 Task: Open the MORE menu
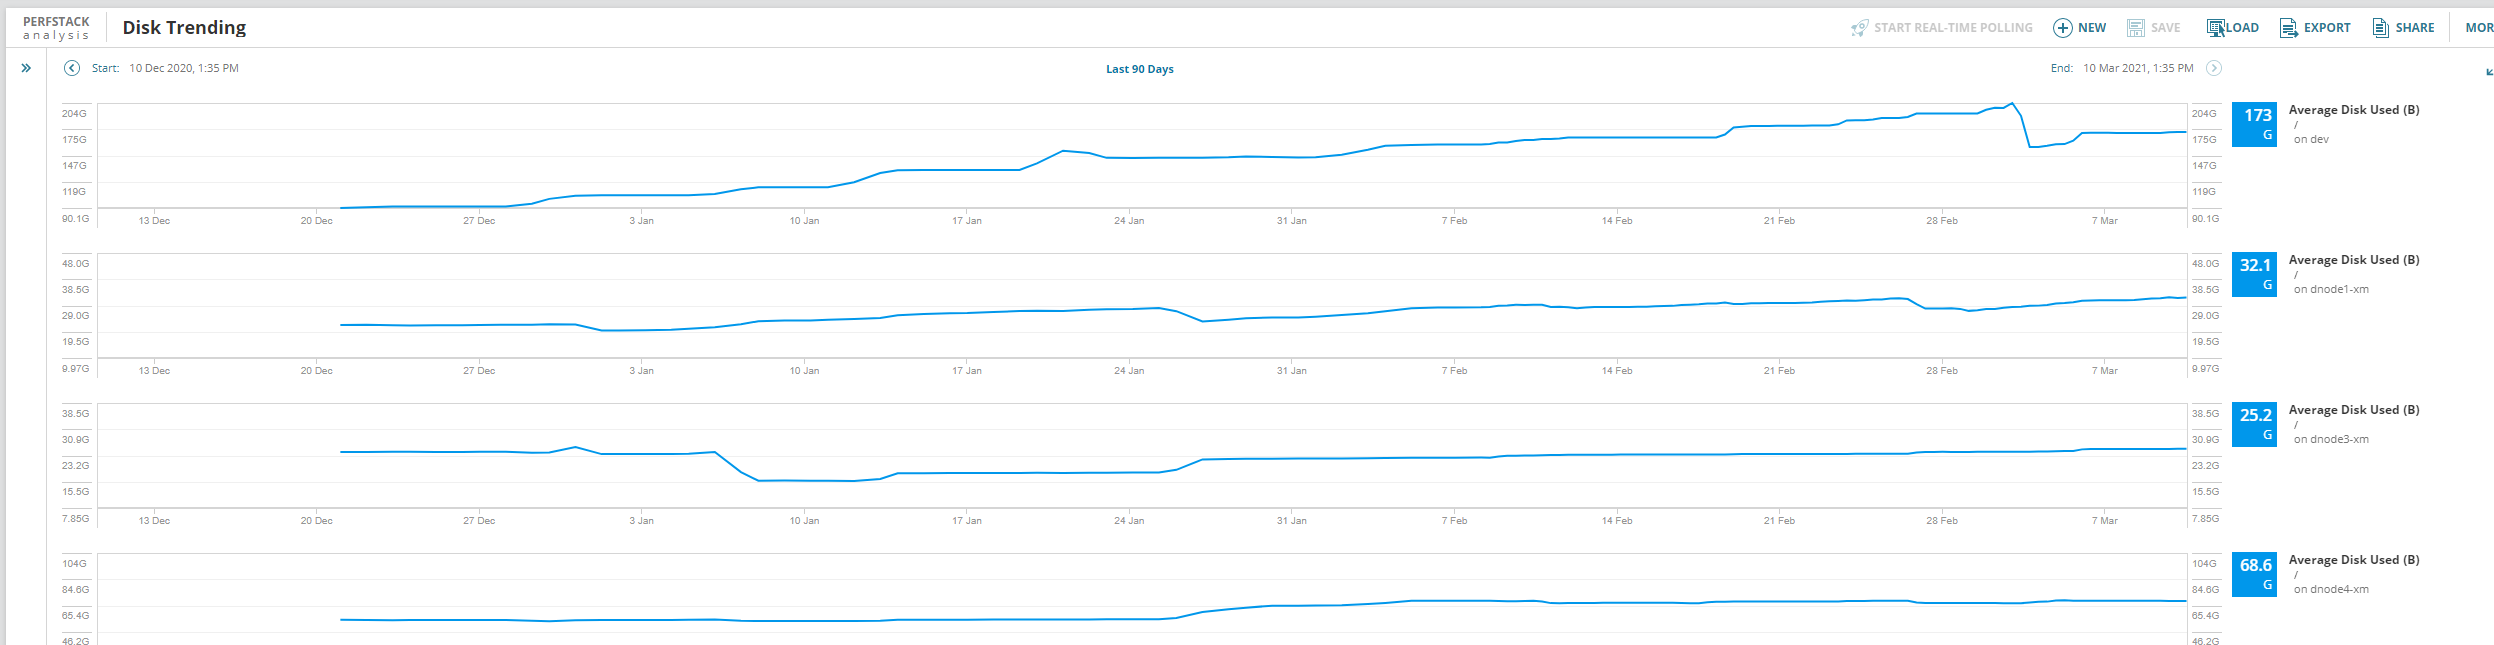(2479, 28)
